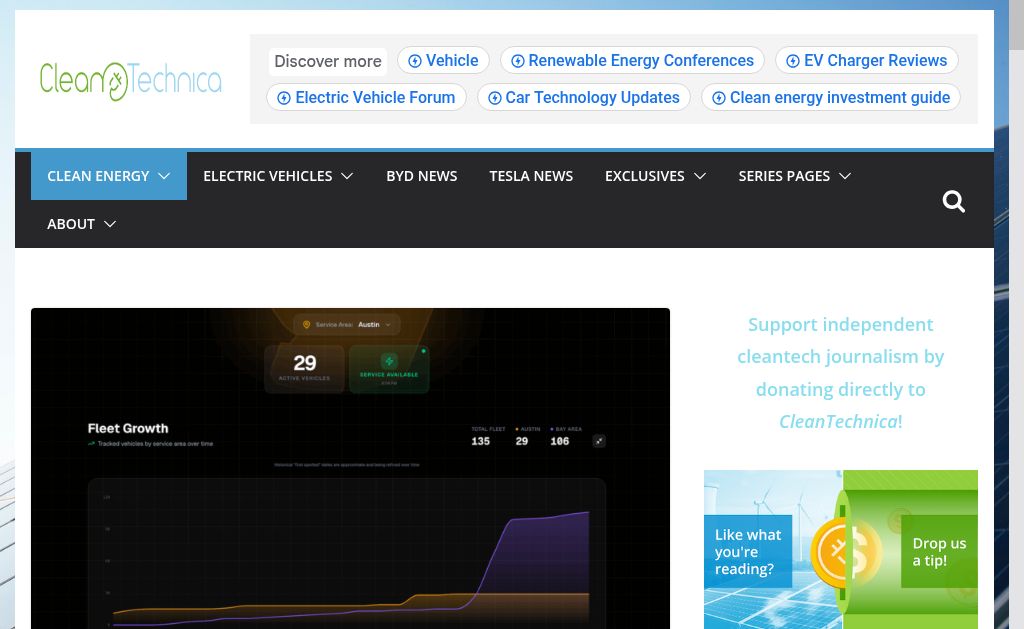
Task: Click the arrow icon beside Car Technology Updates
Action: pyautogui.click(x=494, y=98)
